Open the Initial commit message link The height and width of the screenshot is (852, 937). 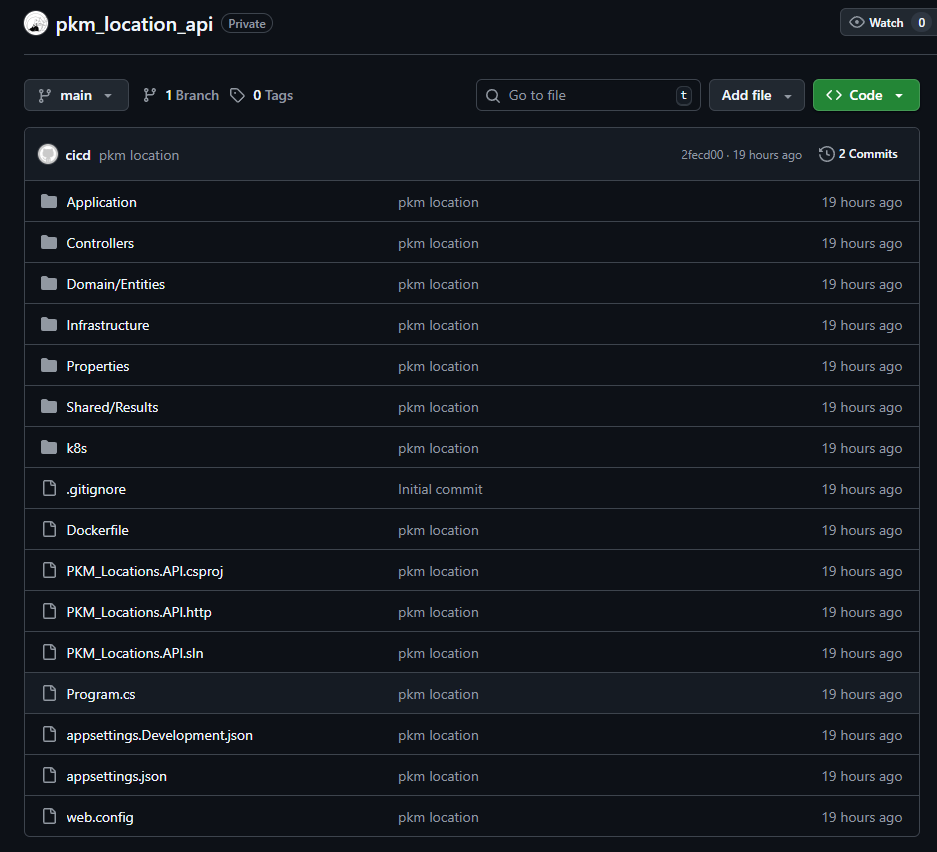click(440, 489)
